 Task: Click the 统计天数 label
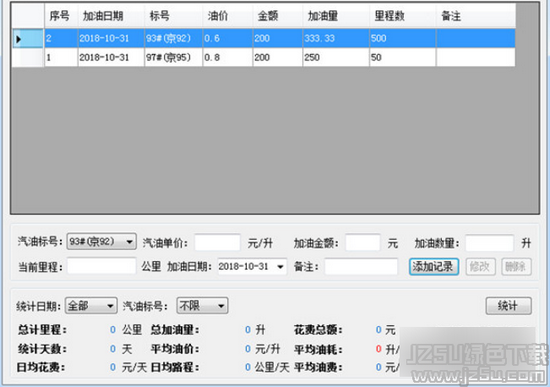[x=42, y=349]
